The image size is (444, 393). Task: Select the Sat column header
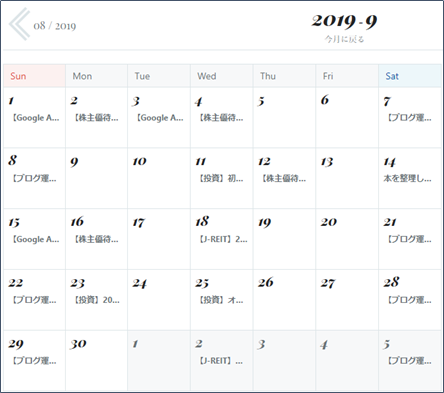tap(410, 76)
